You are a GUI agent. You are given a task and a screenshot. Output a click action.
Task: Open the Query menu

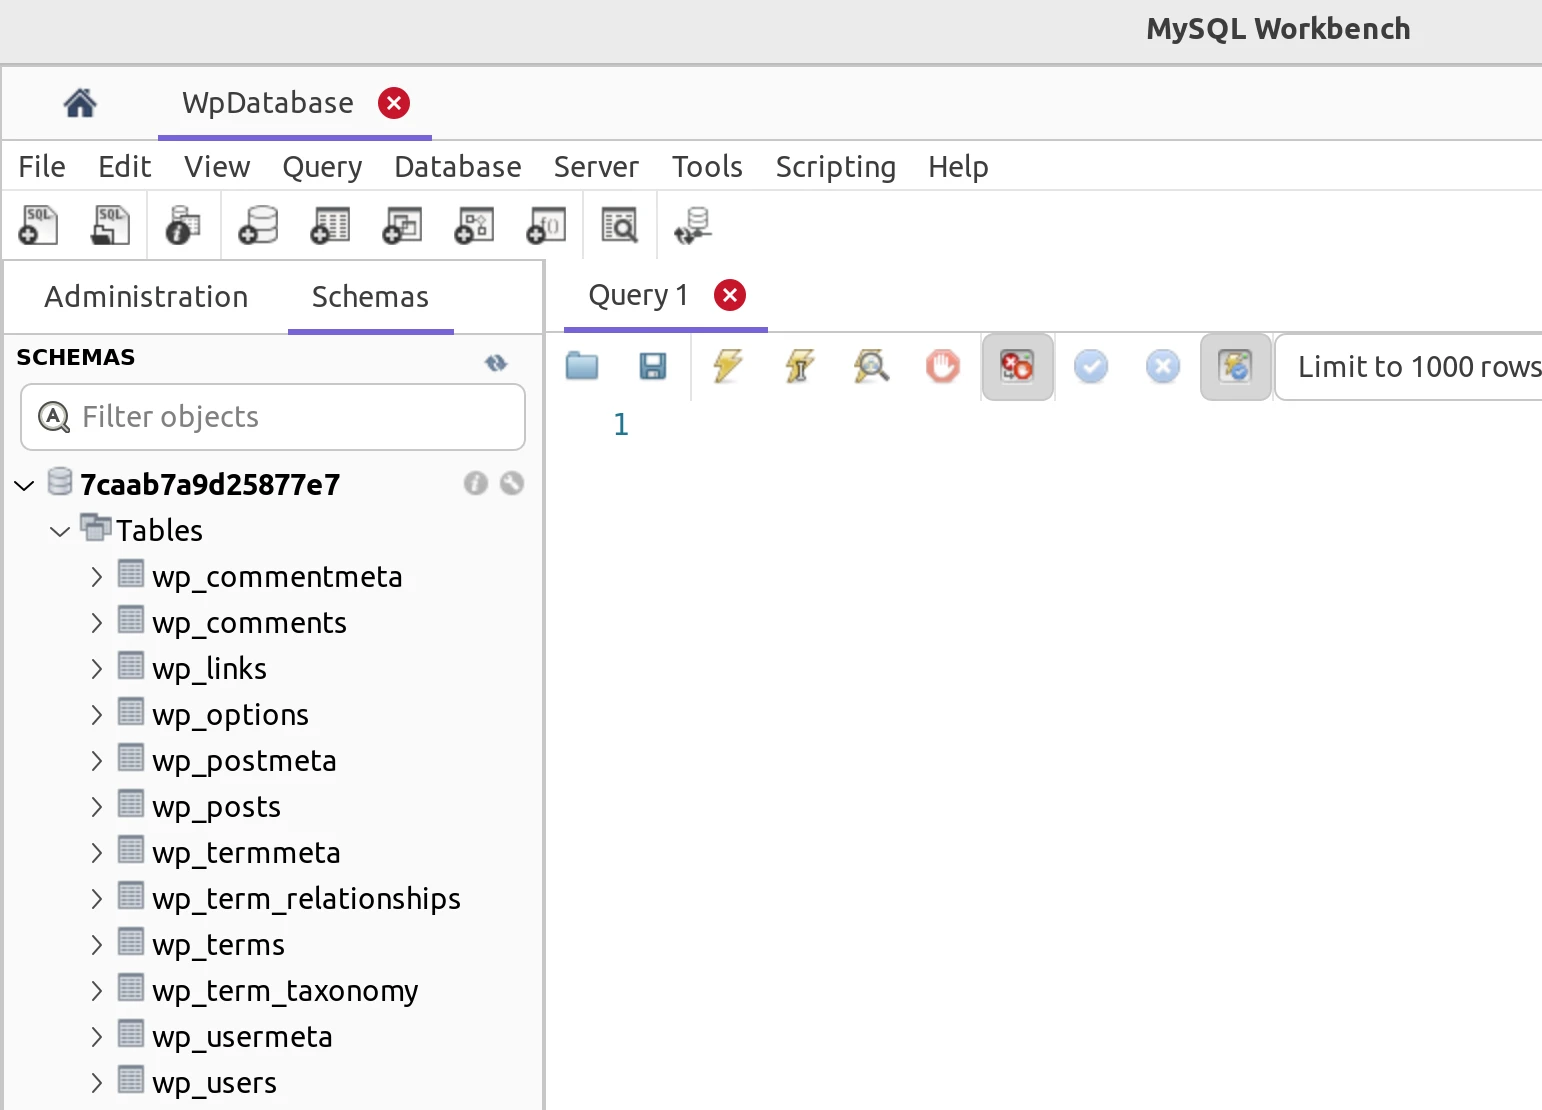pos(322,166)
